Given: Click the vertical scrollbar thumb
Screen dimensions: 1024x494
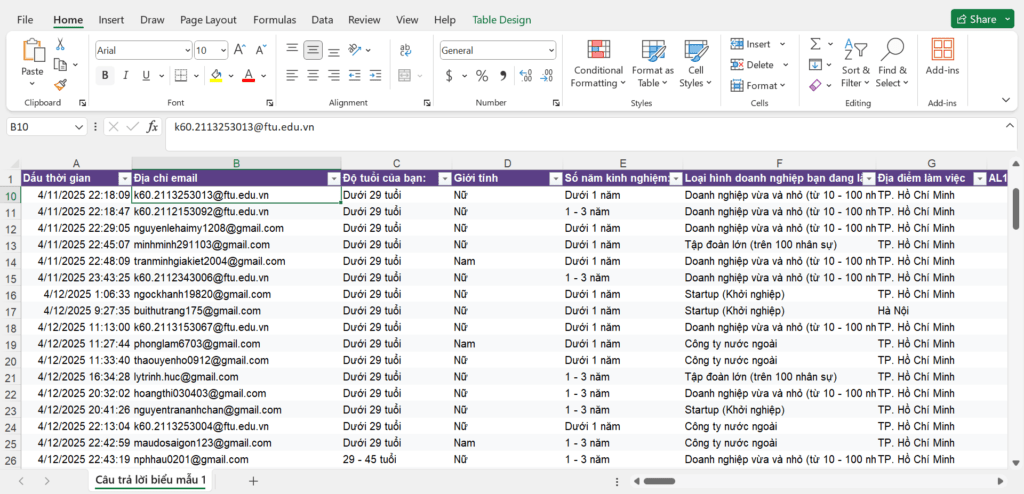Looking at the screenshot, I should (1016, 209).
